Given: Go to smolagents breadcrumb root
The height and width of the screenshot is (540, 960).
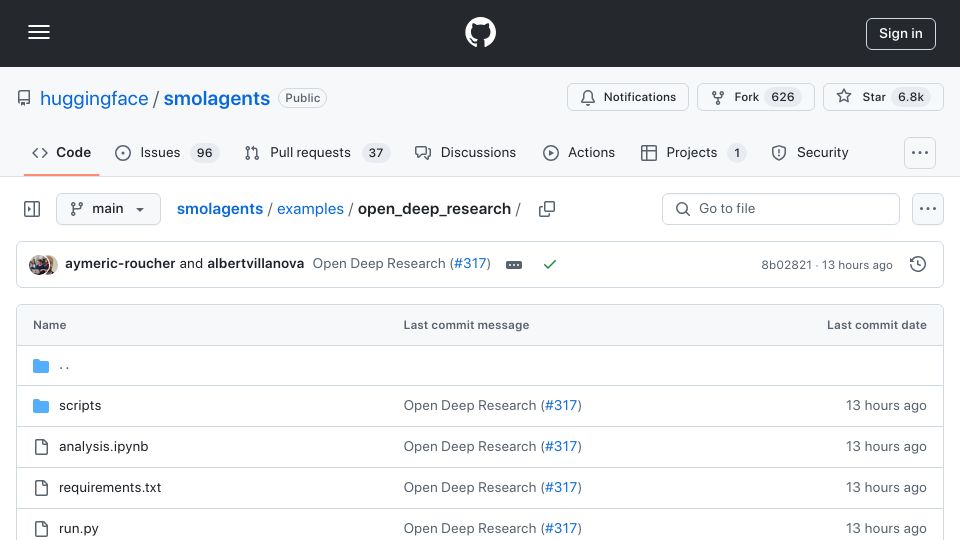Looking at the screenshot, I should click(220, 209).
